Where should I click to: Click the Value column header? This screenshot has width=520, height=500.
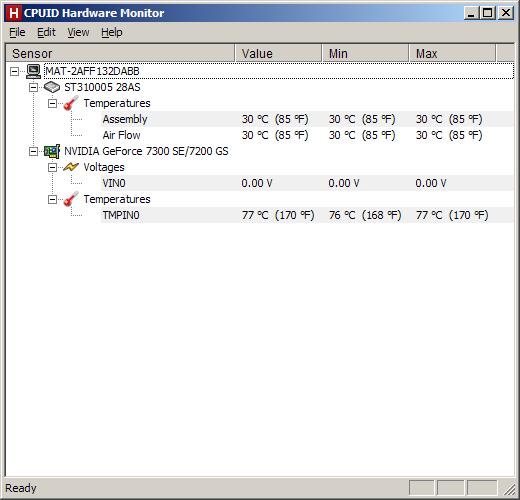tap(278, 53)
